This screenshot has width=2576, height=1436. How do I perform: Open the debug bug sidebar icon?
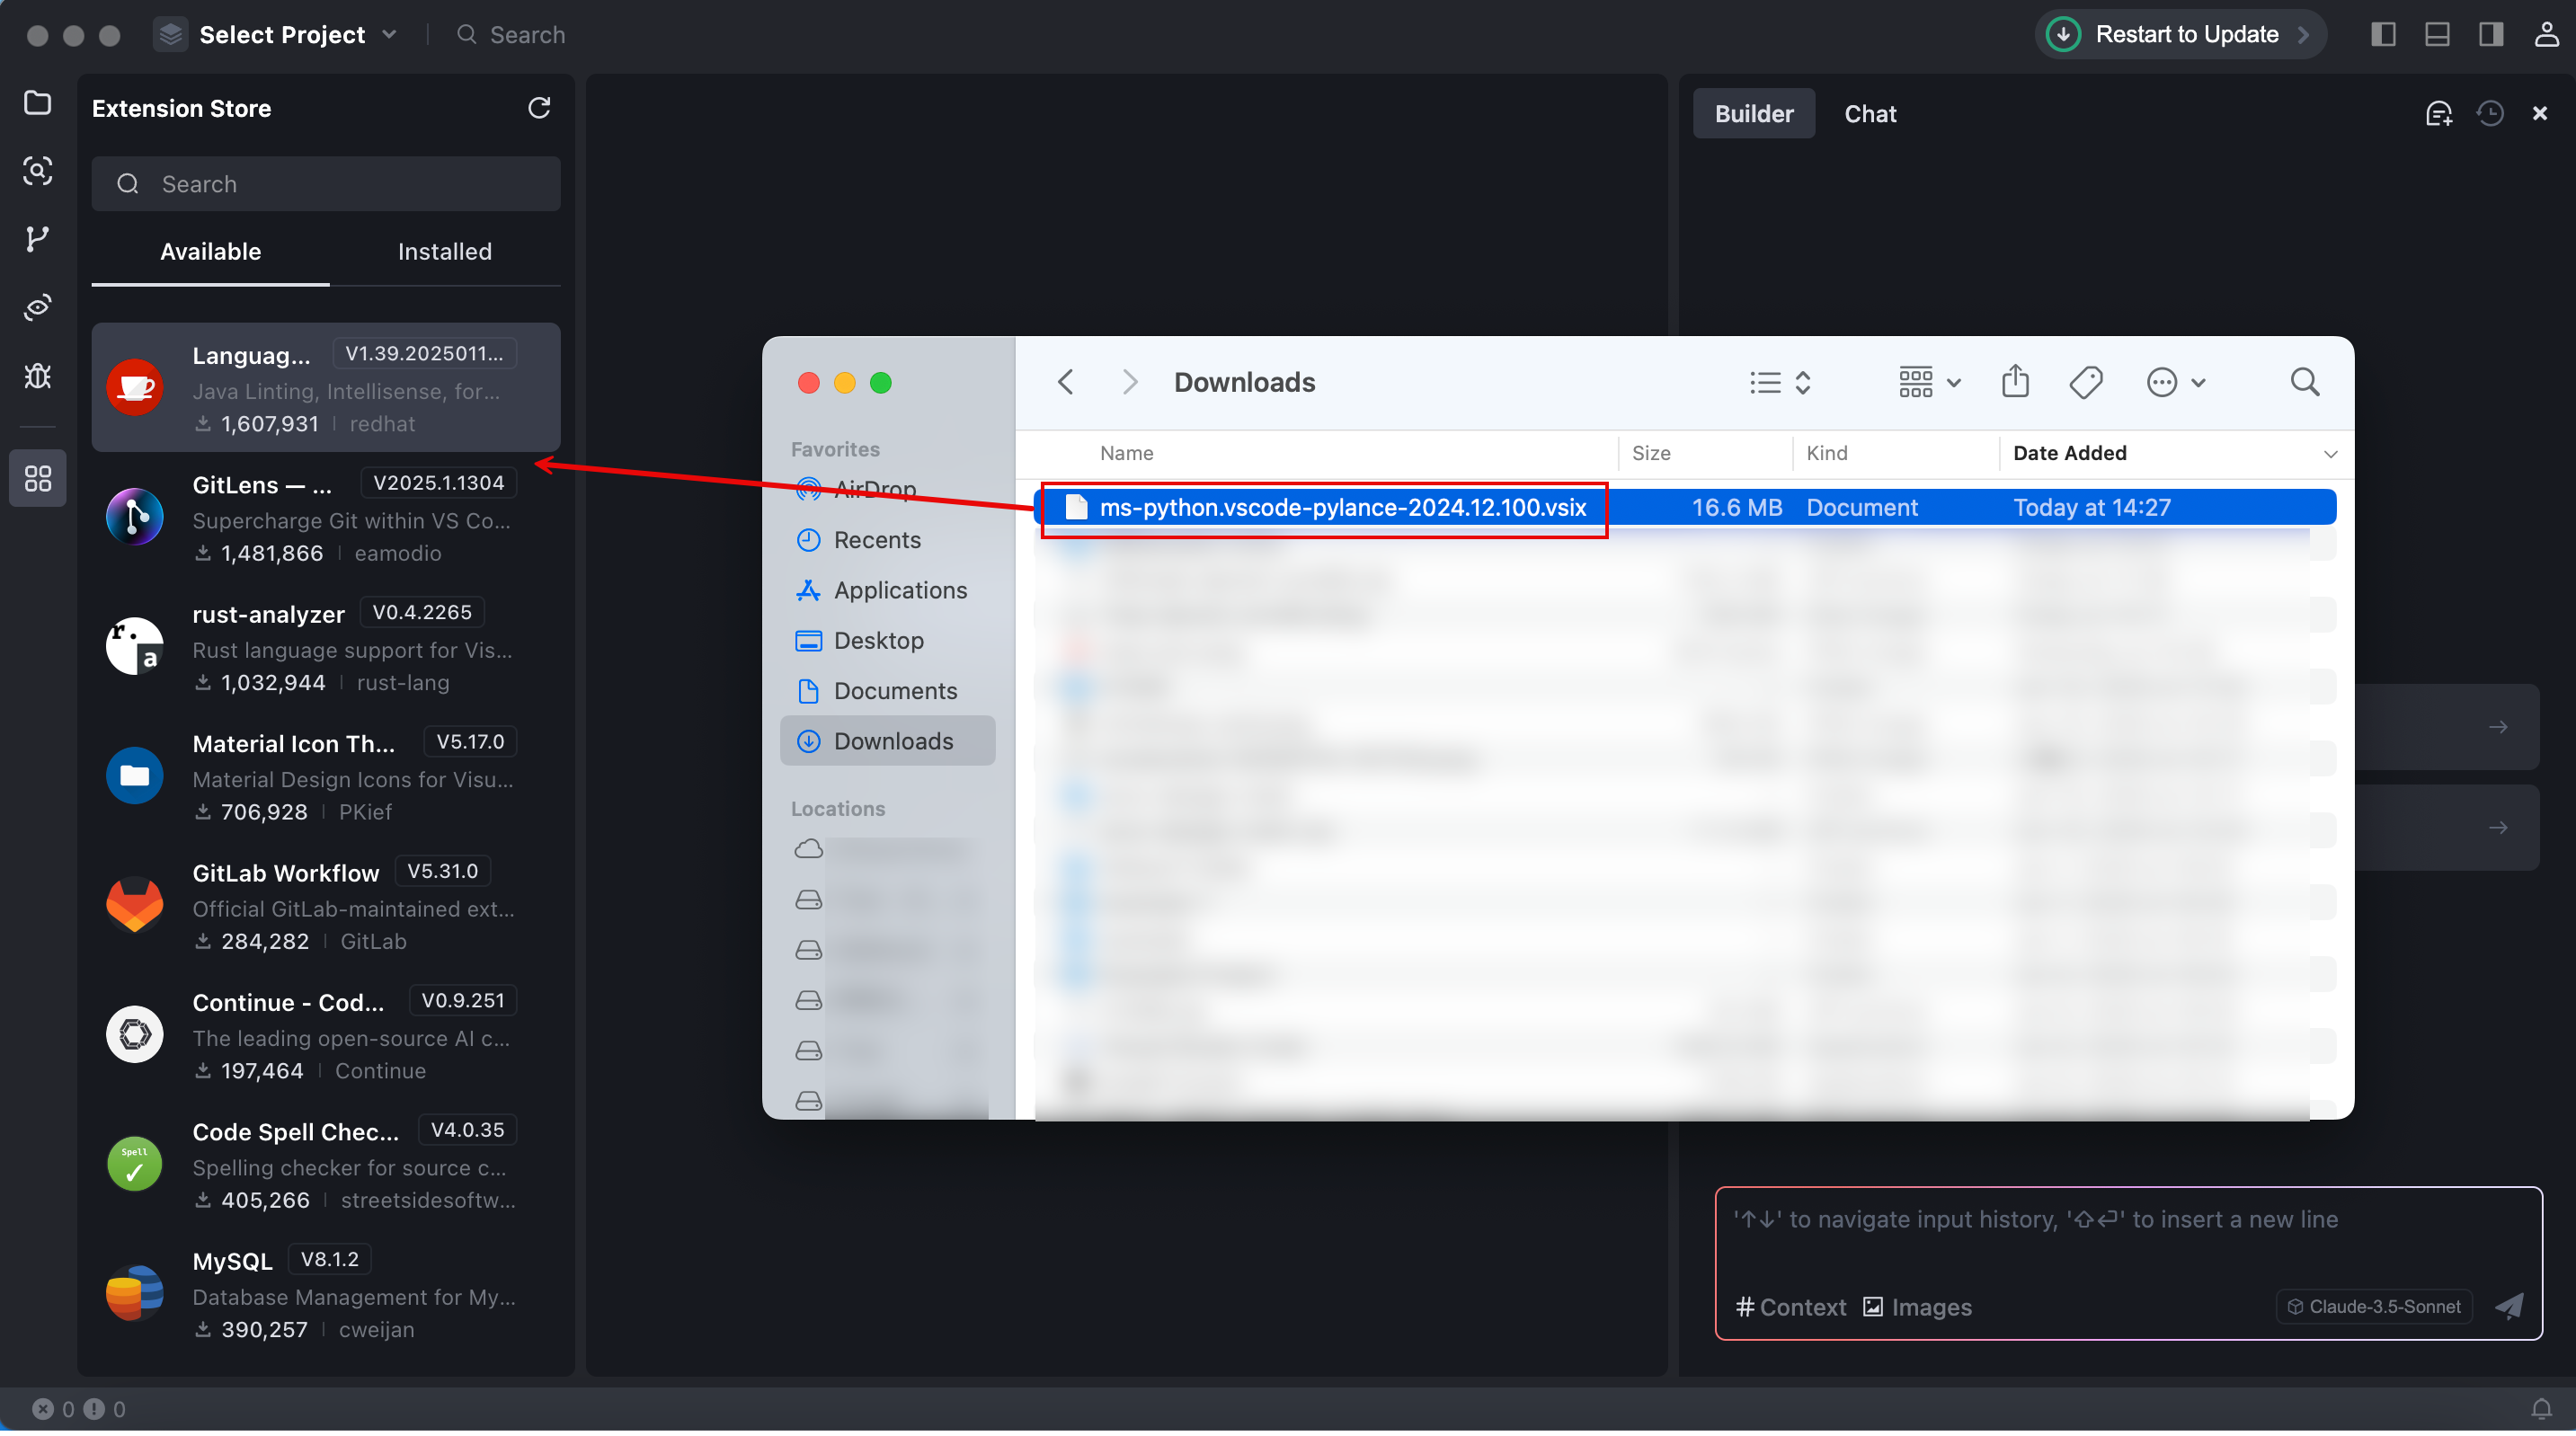(37, 376)
